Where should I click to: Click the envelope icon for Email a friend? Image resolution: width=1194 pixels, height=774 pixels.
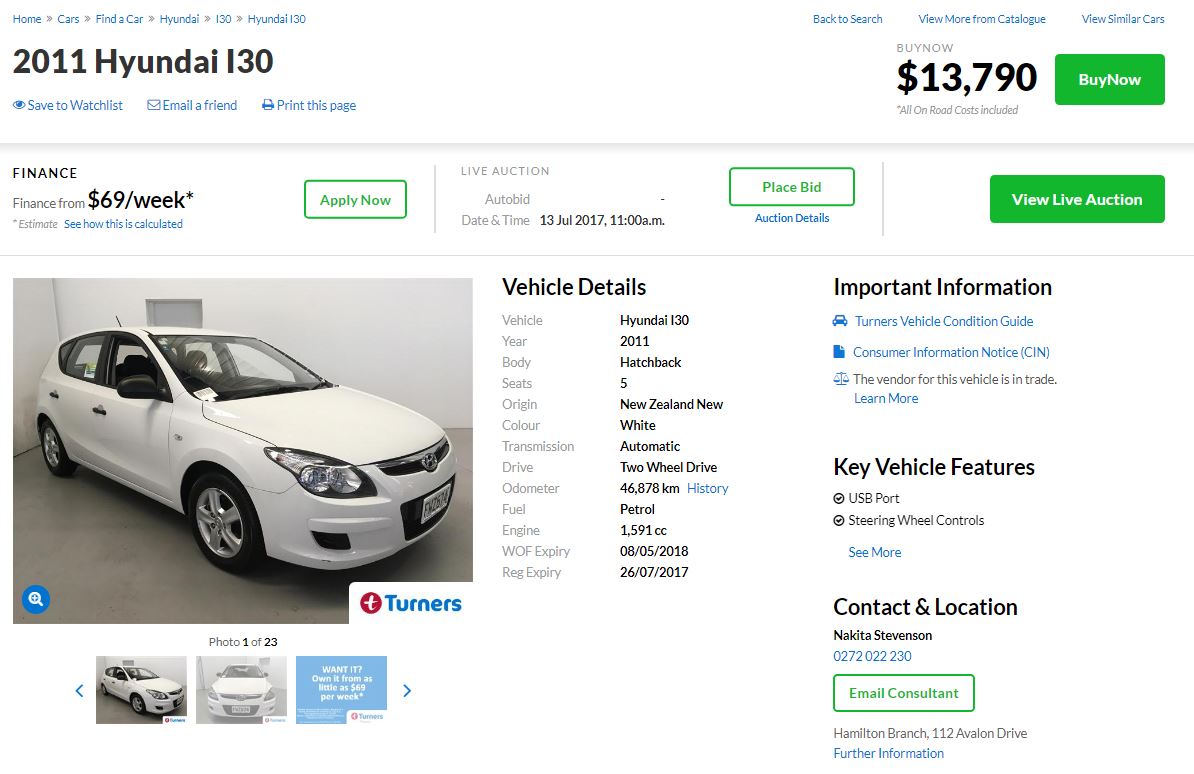[153, 105]
